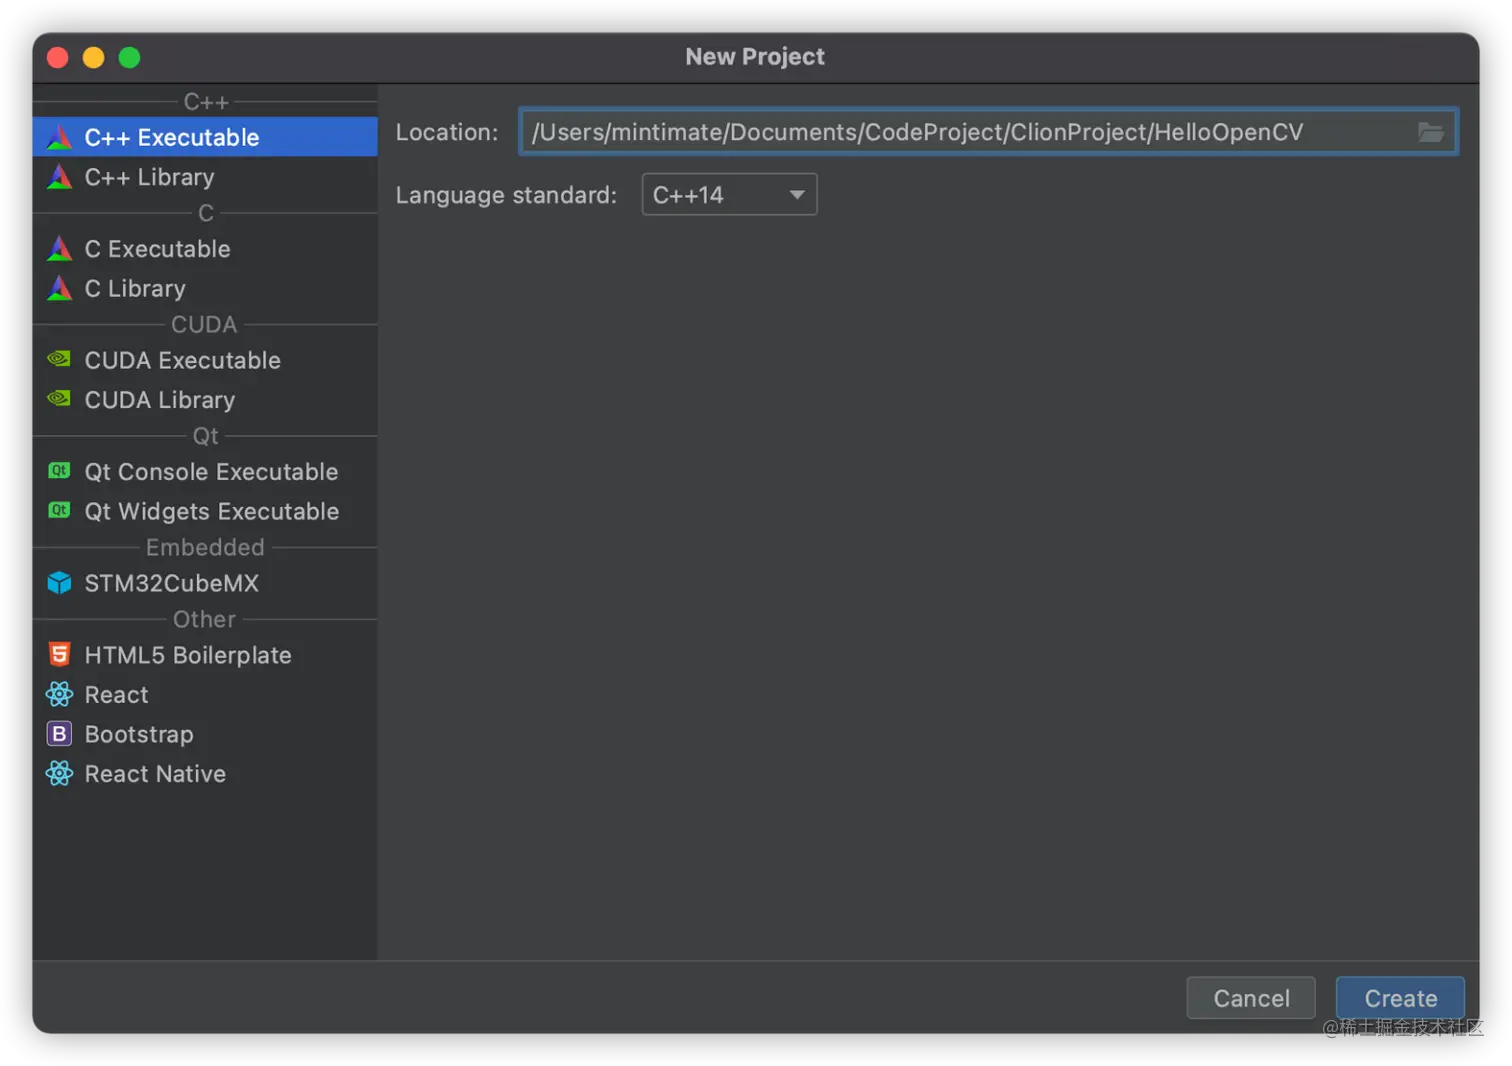Choose the Qt Console Executable template
This screenshot has width=1512, height=1066.
pos(211,471)
